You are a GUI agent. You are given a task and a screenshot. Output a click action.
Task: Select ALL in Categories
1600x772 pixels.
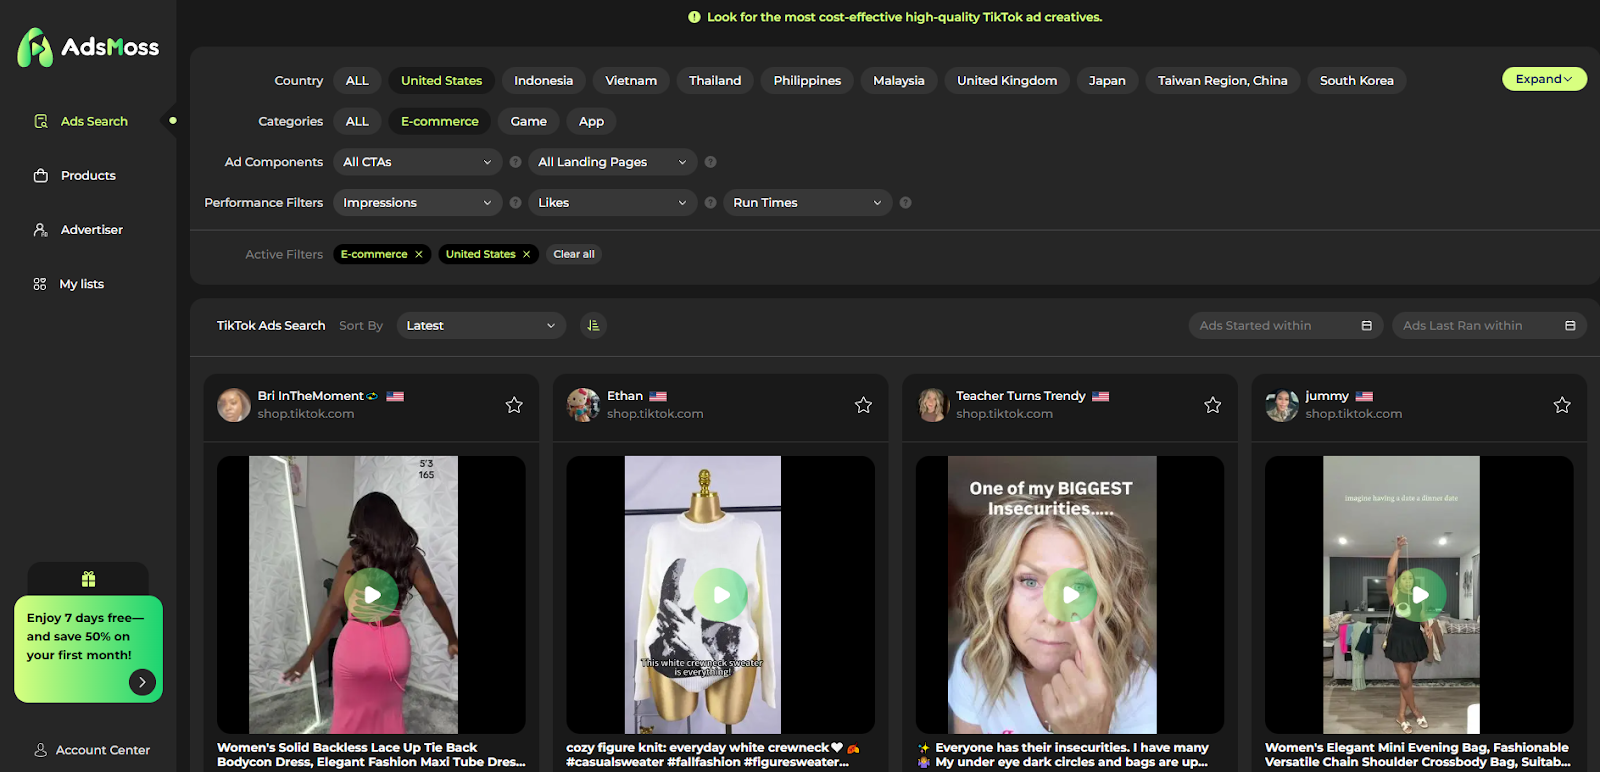(x=357, y=122)
